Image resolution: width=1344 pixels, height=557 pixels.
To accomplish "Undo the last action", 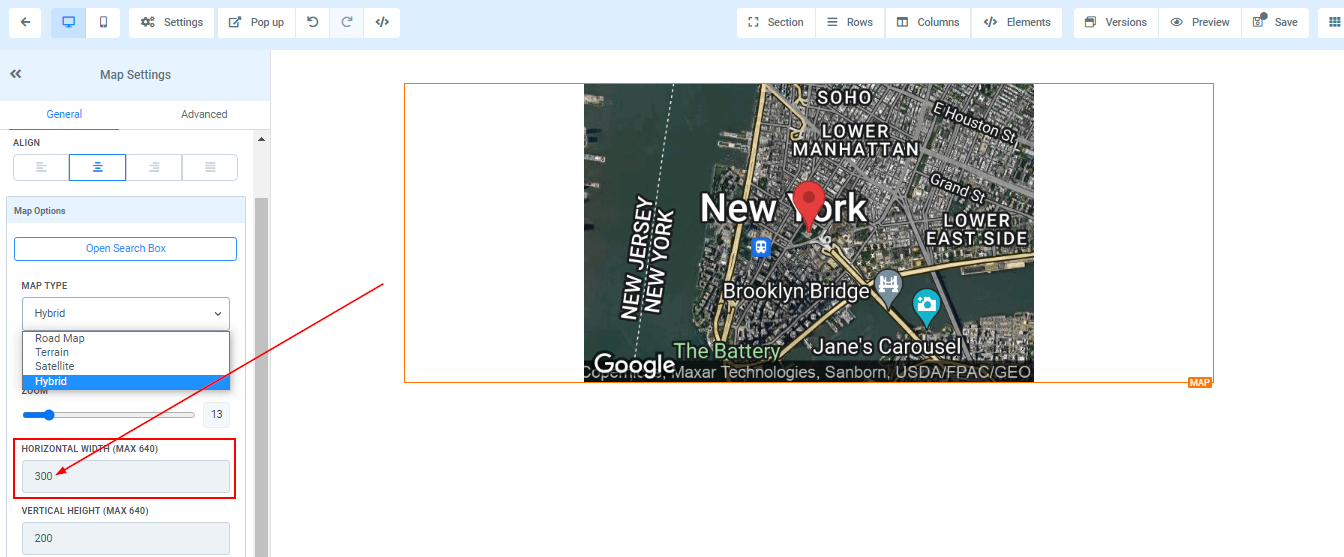I will pos(313,22).
